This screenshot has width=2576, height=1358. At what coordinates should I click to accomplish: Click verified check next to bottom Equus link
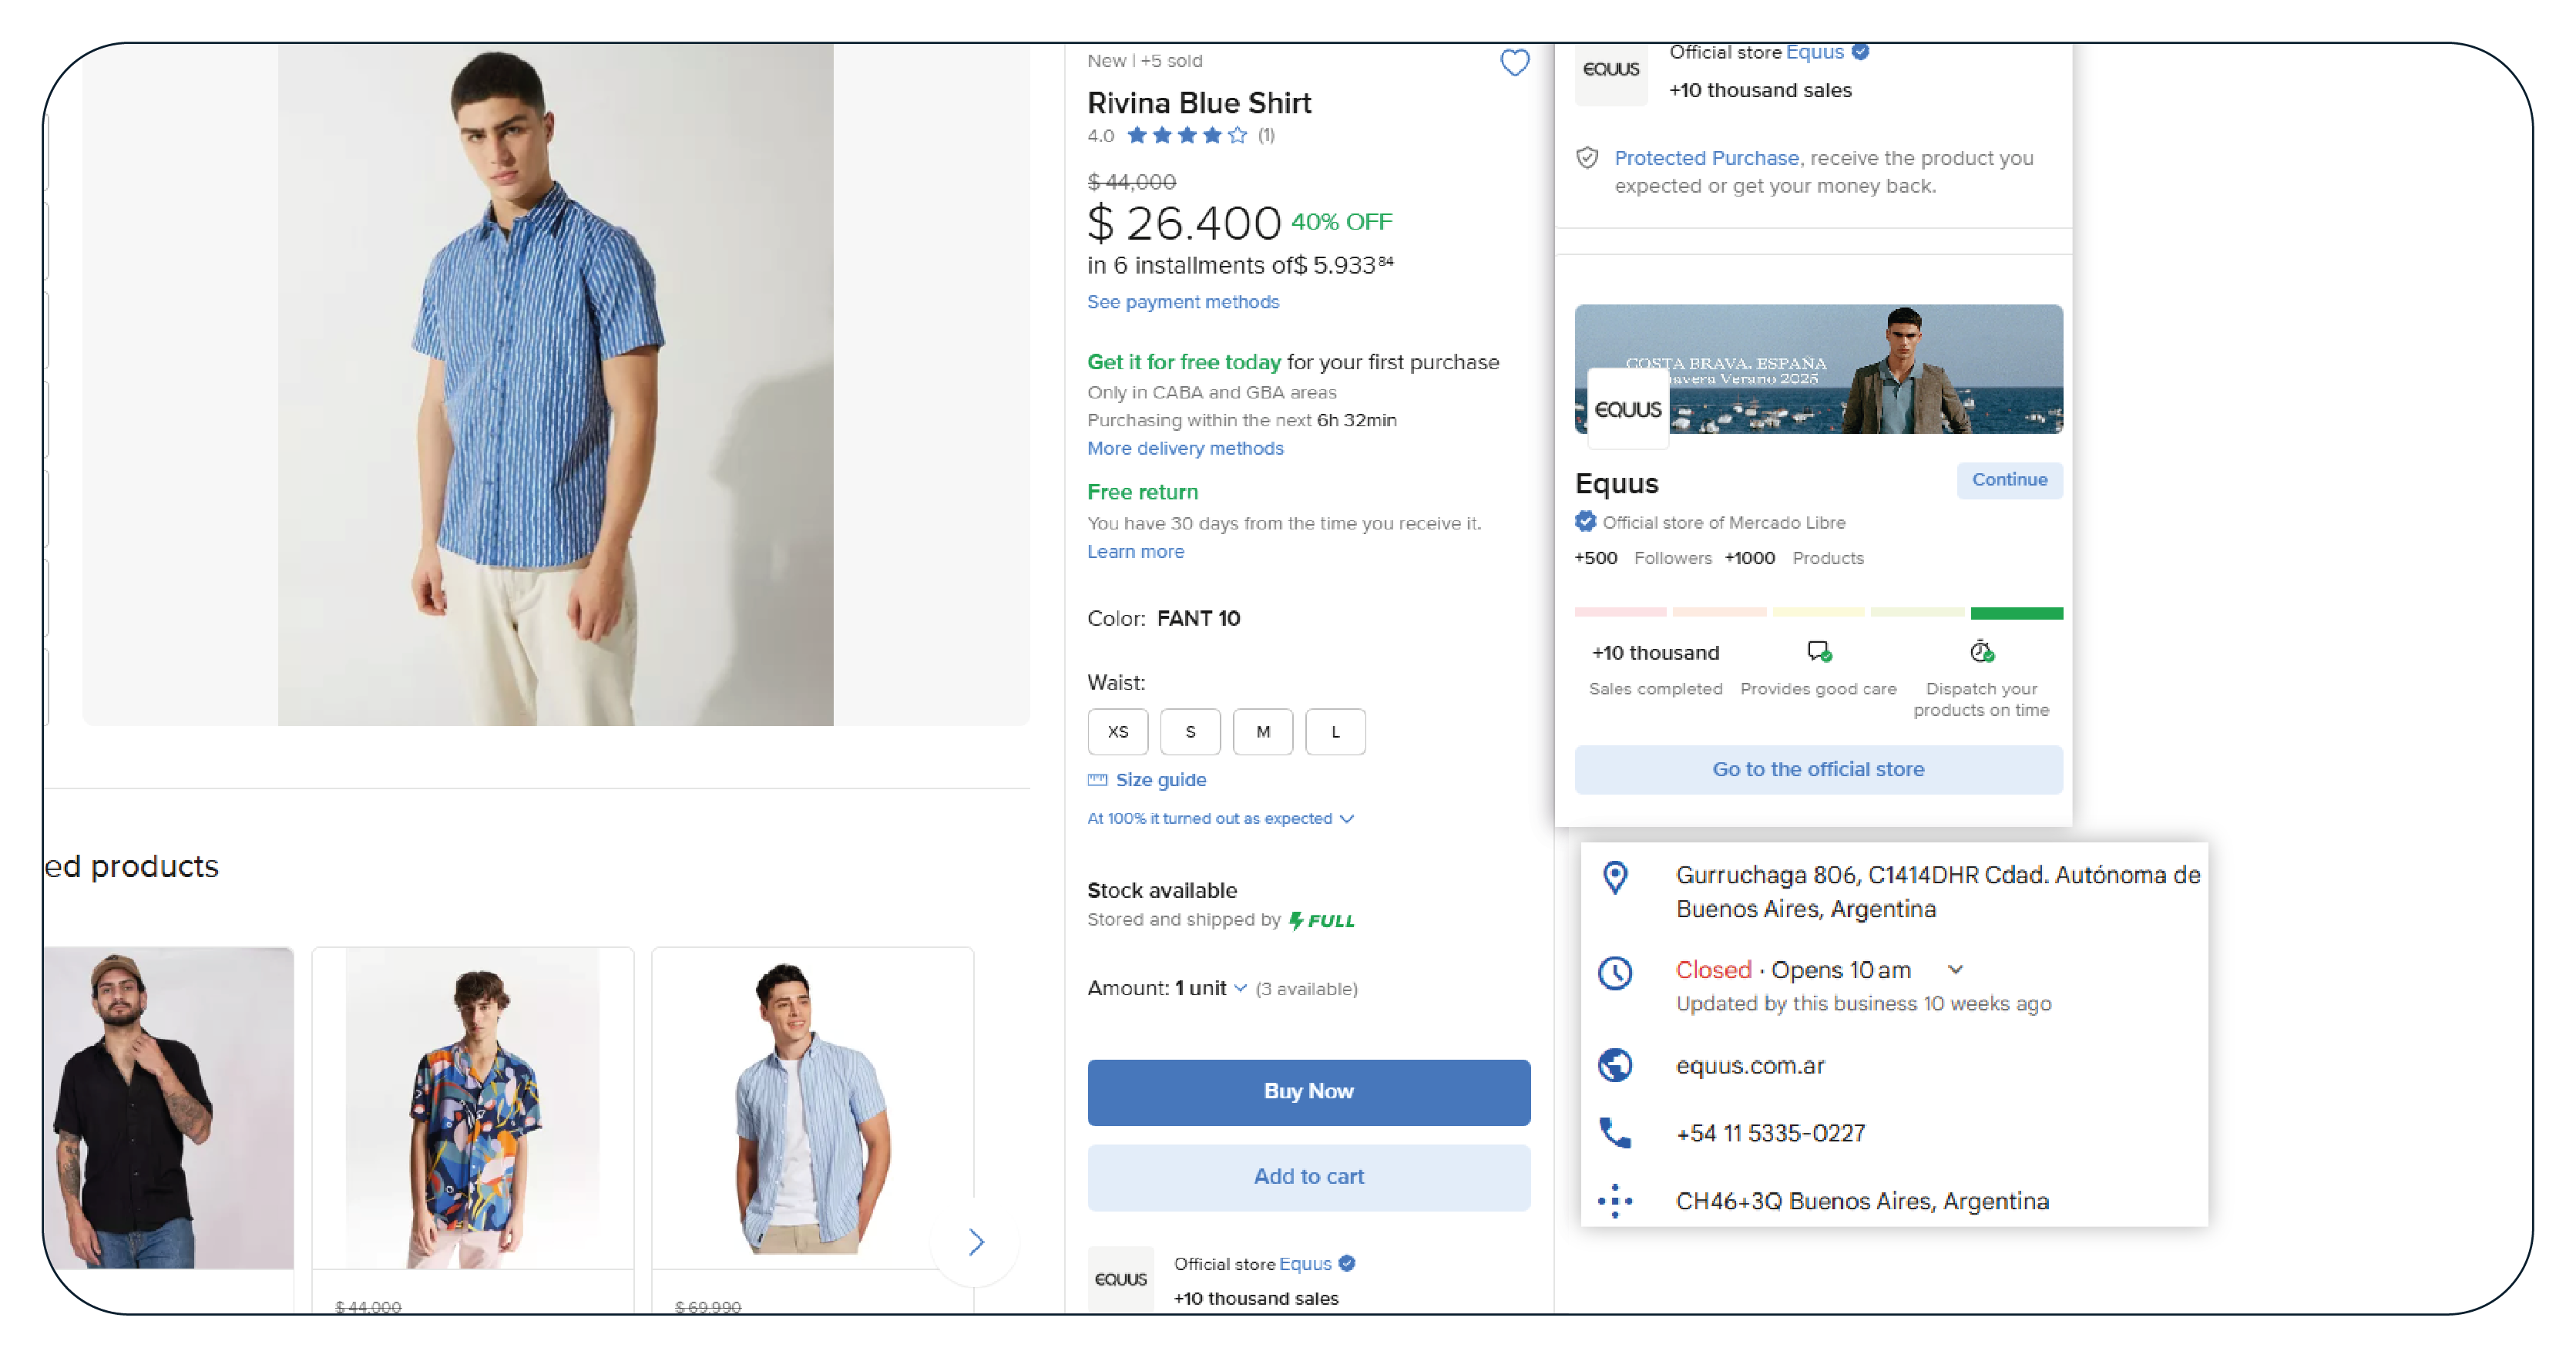[1347, 1263]
